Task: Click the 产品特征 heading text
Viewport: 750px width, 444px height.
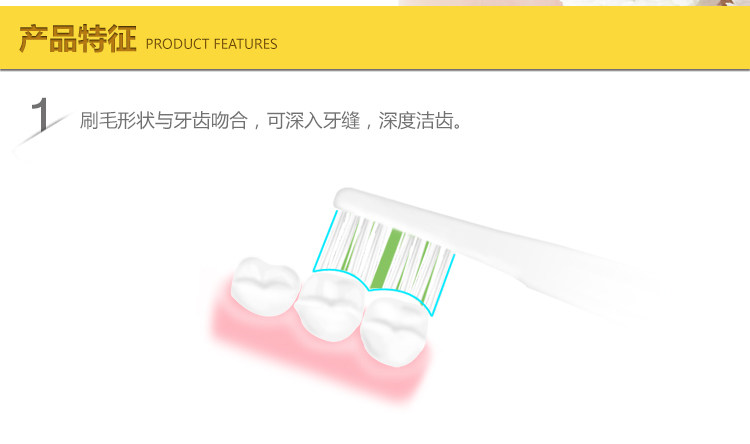Action: point(77,39)
